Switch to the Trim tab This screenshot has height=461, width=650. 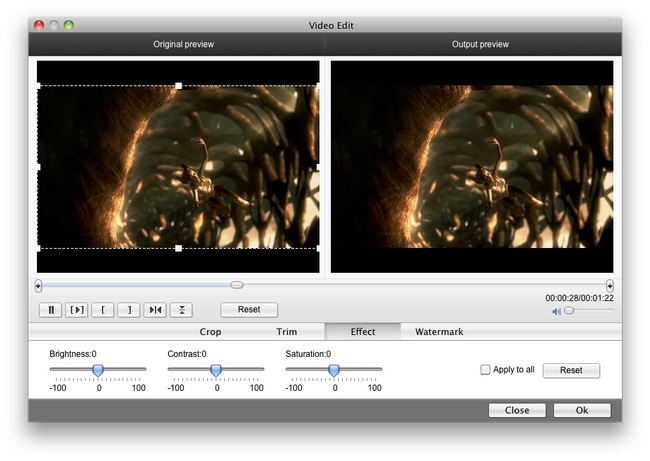click(x=286, y=332)
